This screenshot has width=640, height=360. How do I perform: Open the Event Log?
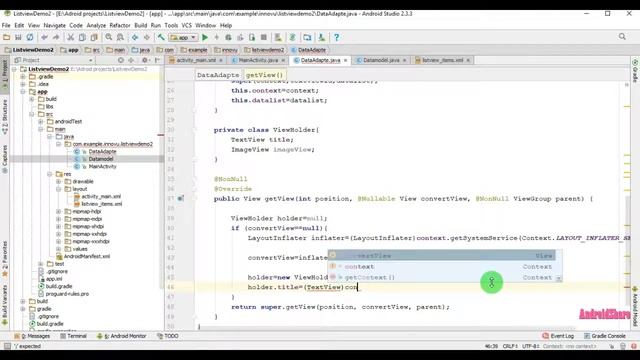(558, 336)
